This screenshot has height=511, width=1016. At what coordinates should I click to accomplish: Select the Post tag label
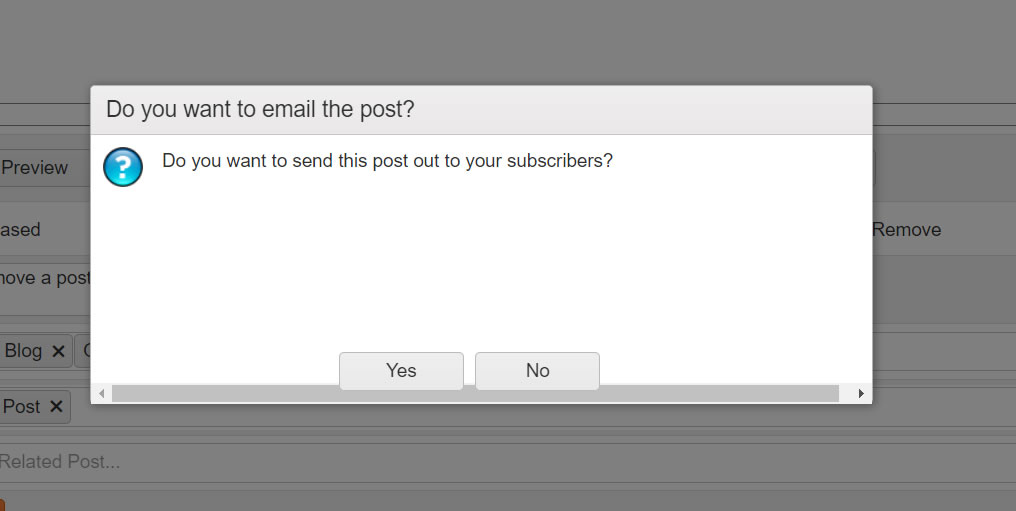22,407
